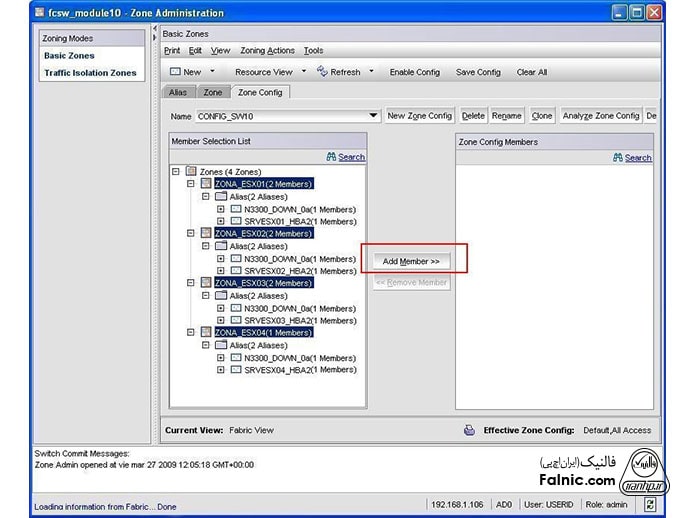This screenshot has width=694, height=518.
Task: Select the ZONA_ESX03 zone entry
Action: point(263,283)
